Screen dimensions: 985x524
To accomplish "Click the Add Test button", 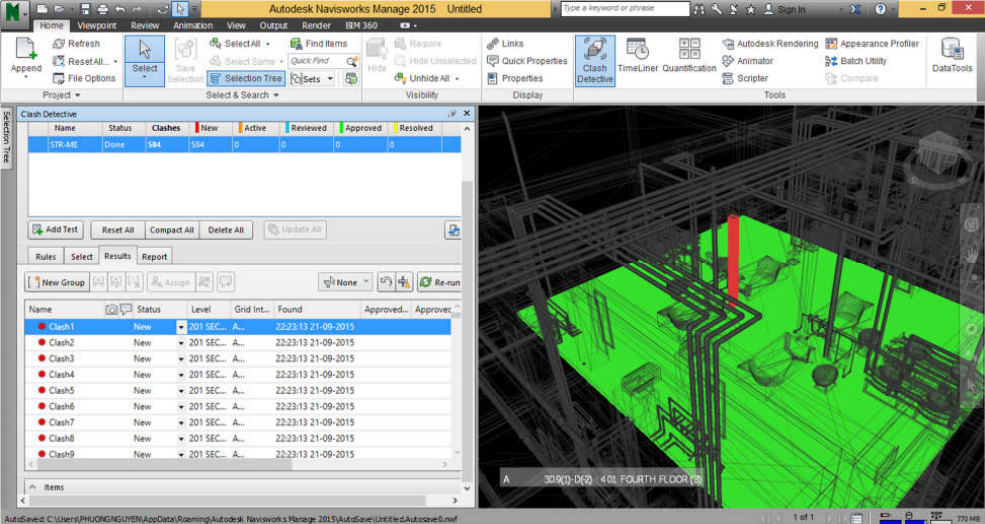I will click(x=56, y=229).
